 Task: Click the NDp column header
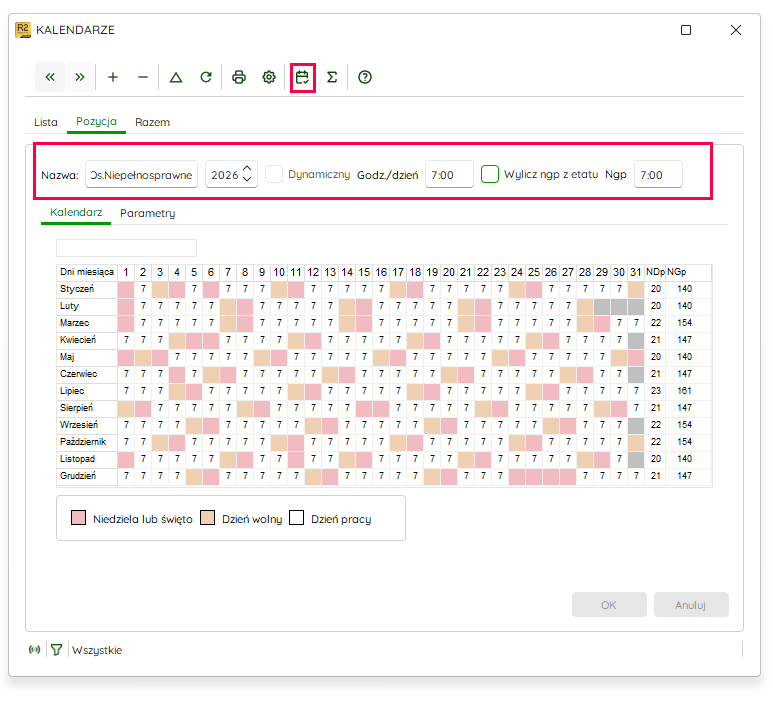tap(655, 272)
